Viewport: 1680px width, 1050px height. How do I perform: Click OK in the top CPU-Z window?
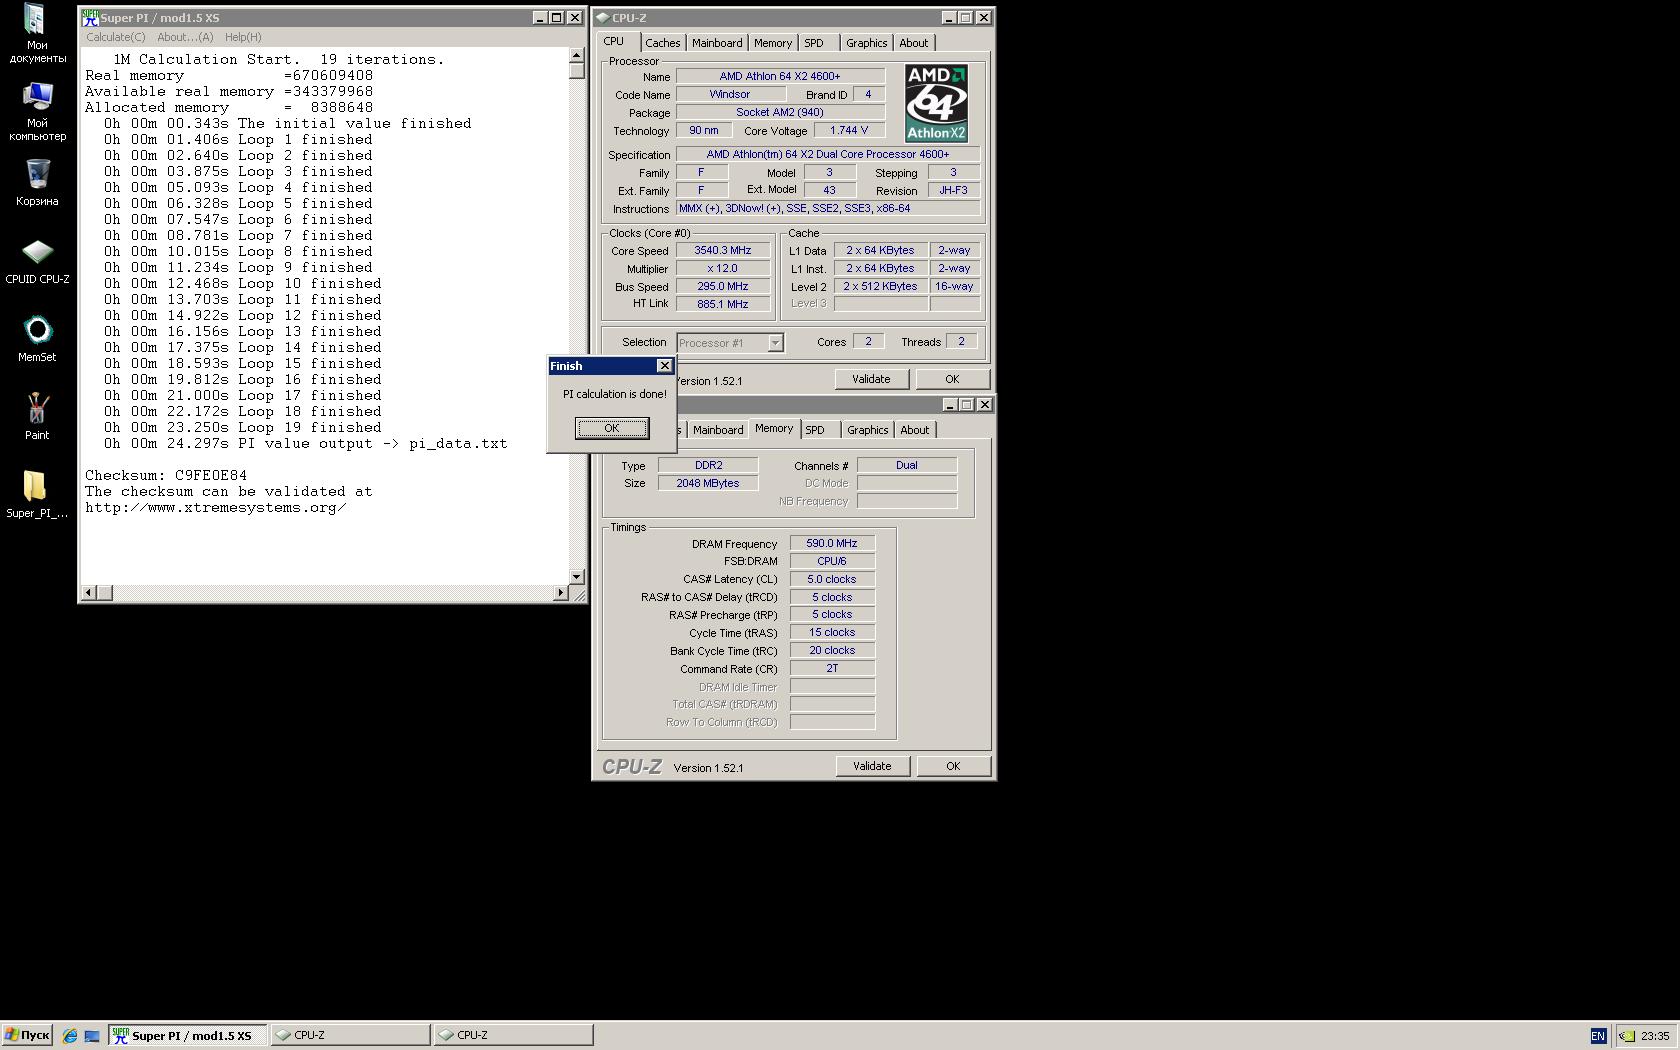tap(952, 379)
